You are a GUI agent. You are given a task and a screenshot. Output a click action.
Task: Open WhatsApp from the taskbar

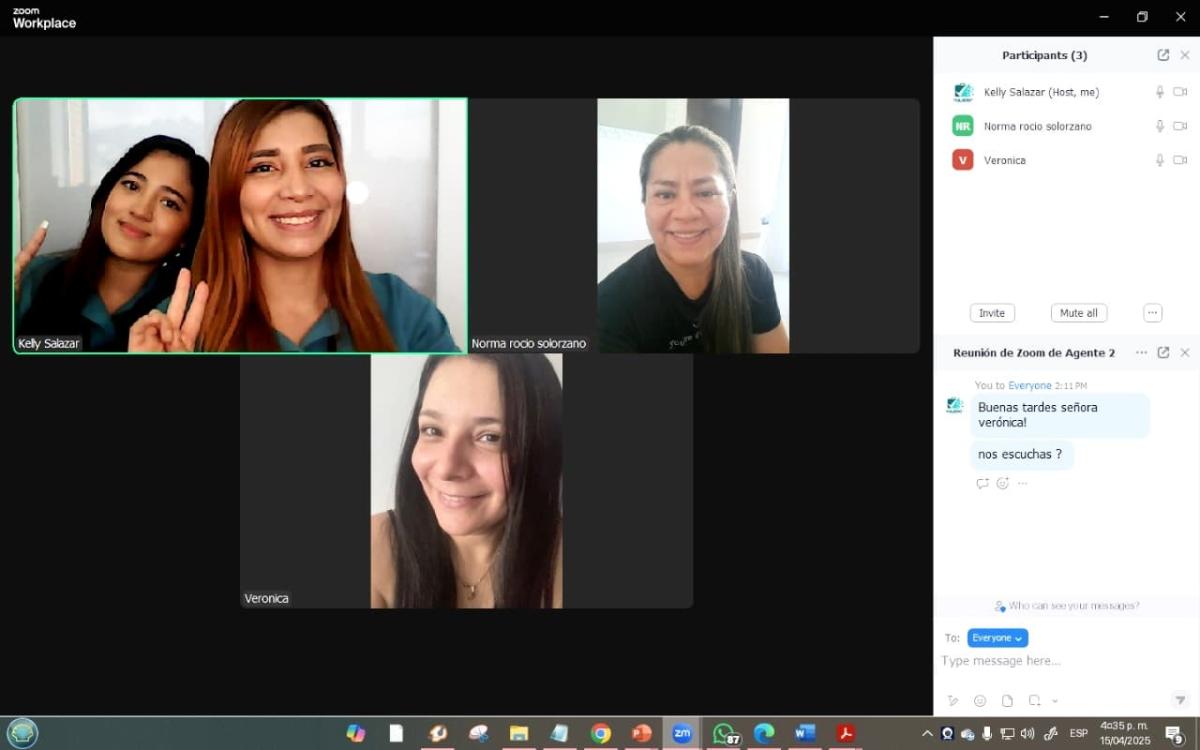point(724,733)
